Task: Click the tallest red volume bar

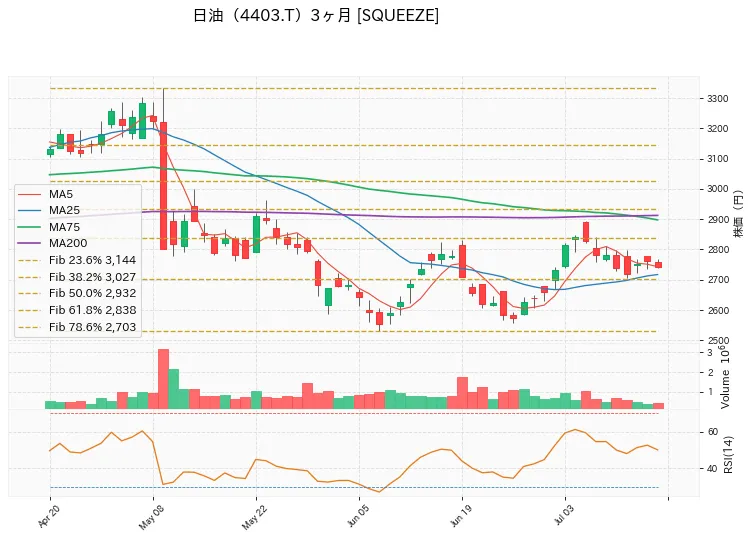Action: tap(164, 379)
